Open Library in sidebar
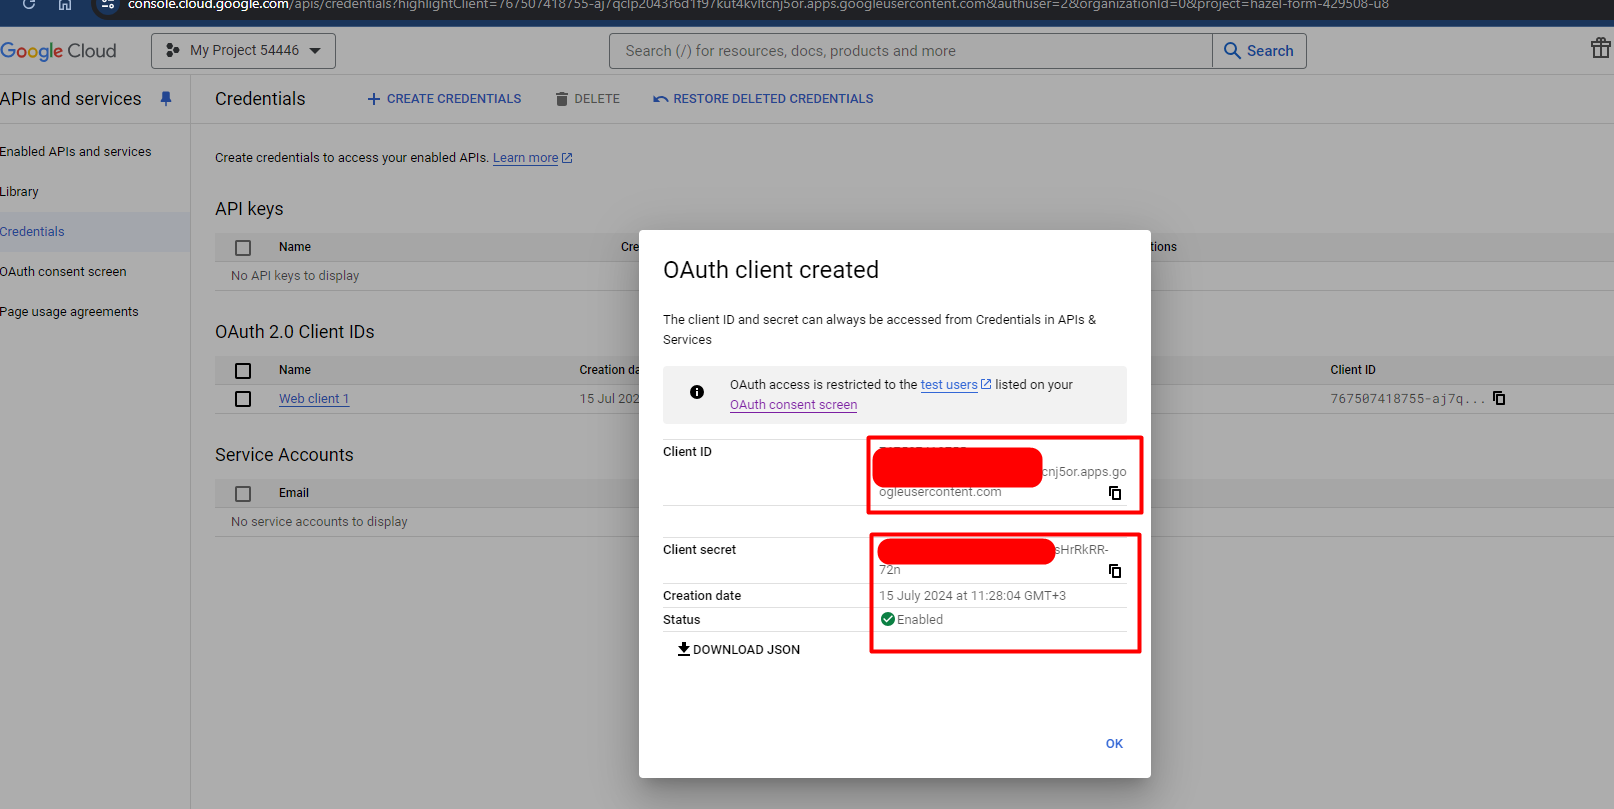1614x809 pixels. (19, 192)
